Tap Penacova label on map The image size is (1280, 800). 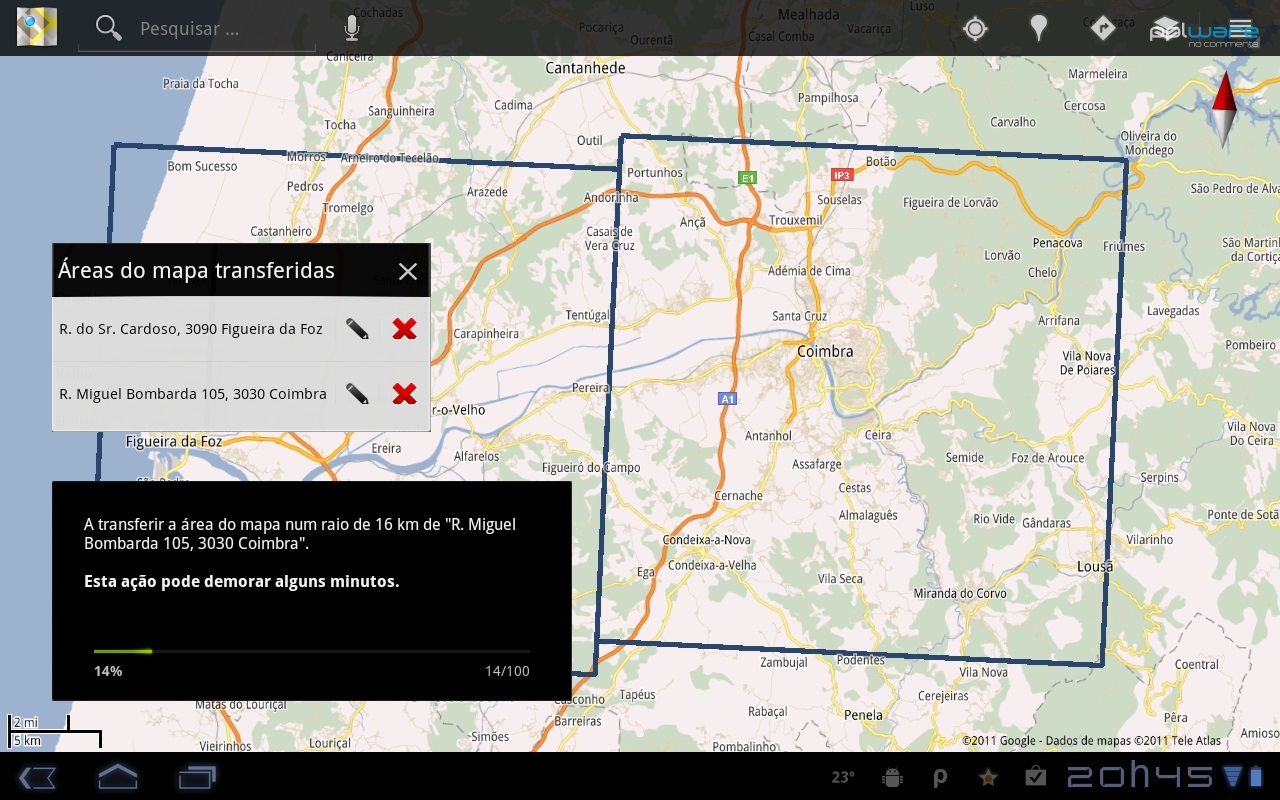(1057, 243)
